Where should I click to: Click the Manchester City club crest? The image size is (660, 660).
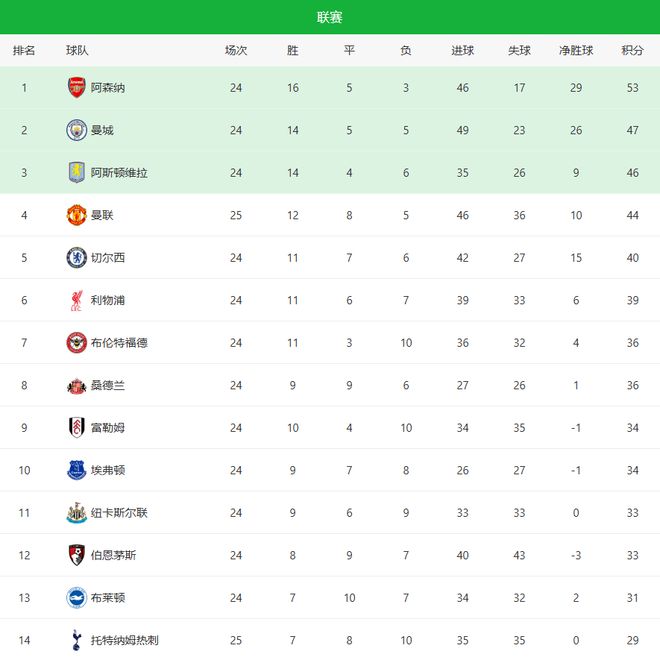(77, 130)
